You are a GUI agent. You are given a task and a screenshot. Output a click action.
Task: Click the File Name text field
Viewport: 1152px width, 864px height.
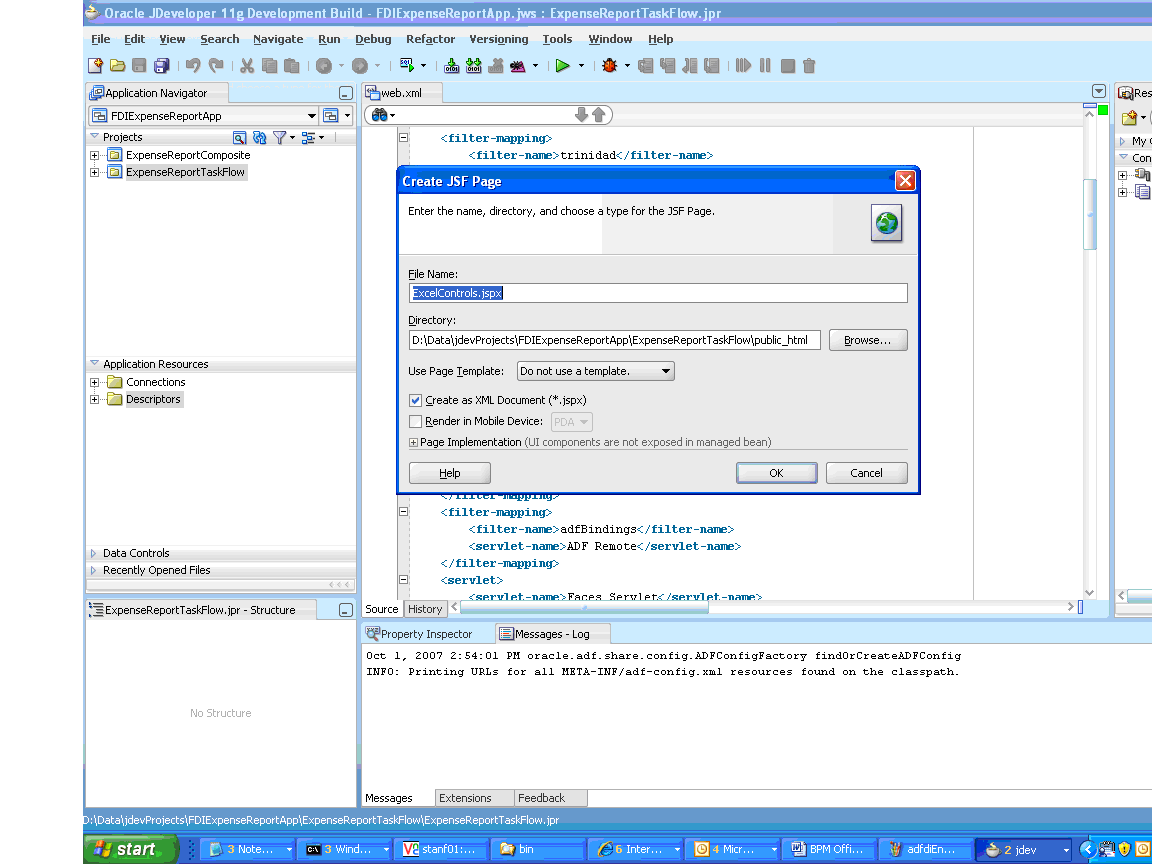pyautogui.click(x=658, y=293)
